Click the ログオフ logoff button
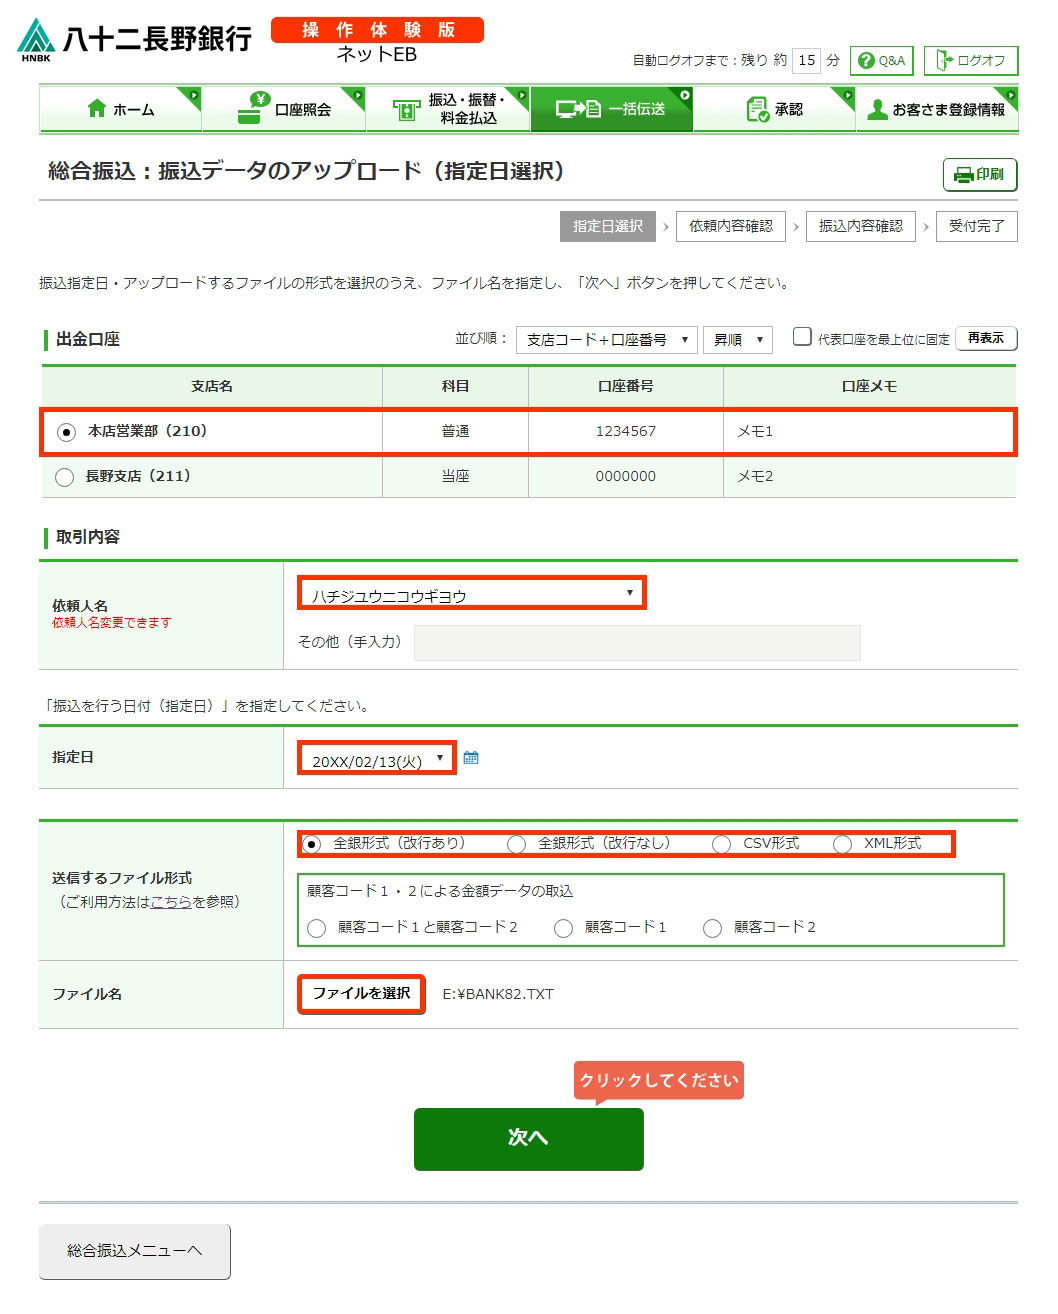Screen dimensions: 1058x1314 (970, 61)
